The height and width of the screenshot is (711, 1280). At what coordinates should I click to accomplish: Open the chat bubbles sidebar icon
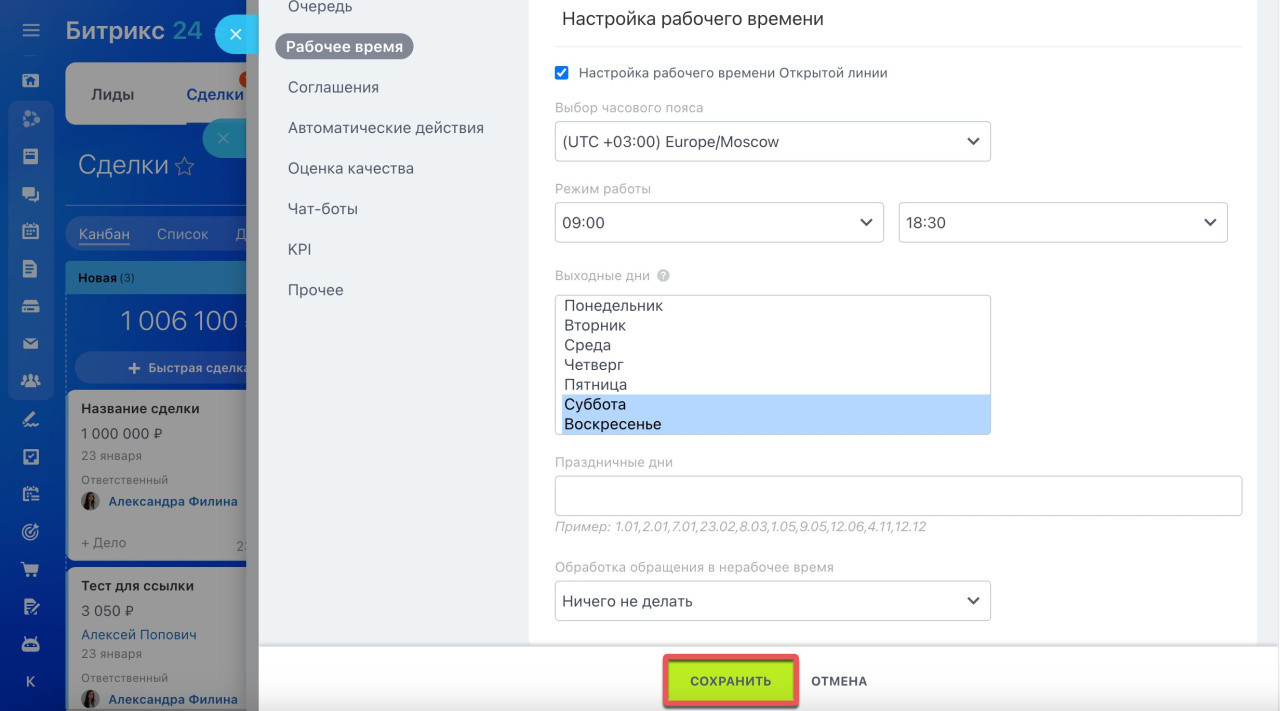click(x=31, y=194)
